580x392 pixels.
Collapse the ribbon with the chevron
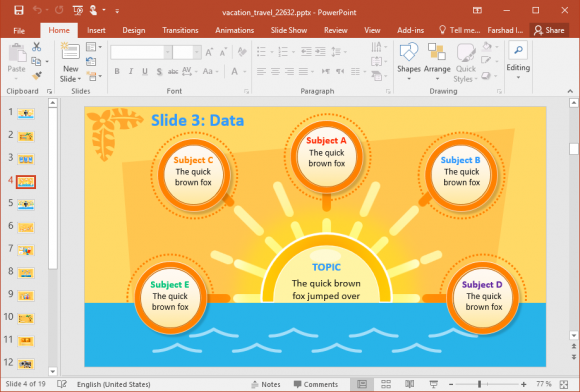[x=570, y=91]
